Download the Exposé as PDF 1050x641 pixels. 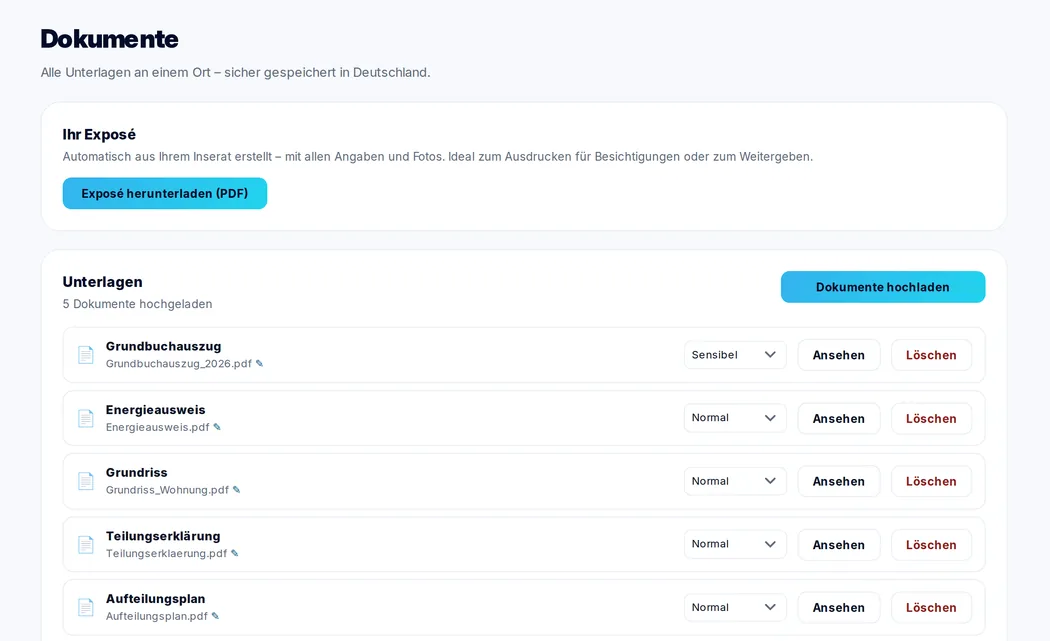165,194
